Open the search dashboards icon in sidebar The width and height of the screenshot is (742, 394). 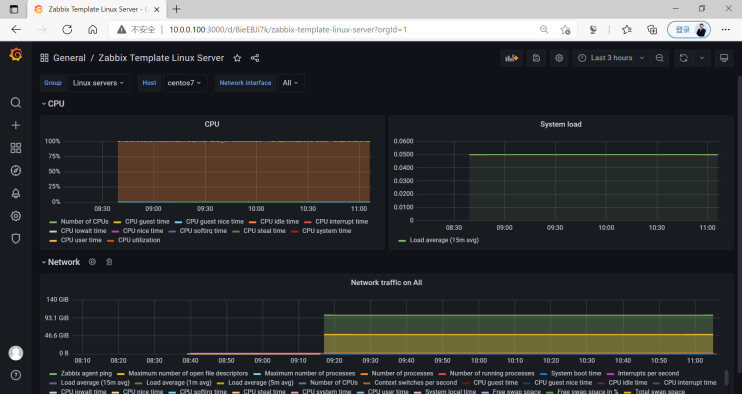tap(16, 103)
